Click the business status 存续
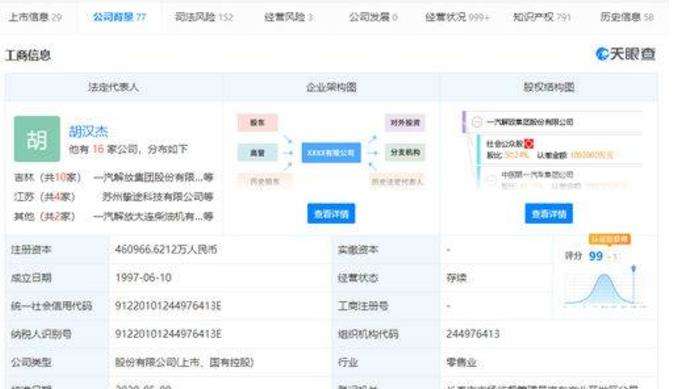 456,277
